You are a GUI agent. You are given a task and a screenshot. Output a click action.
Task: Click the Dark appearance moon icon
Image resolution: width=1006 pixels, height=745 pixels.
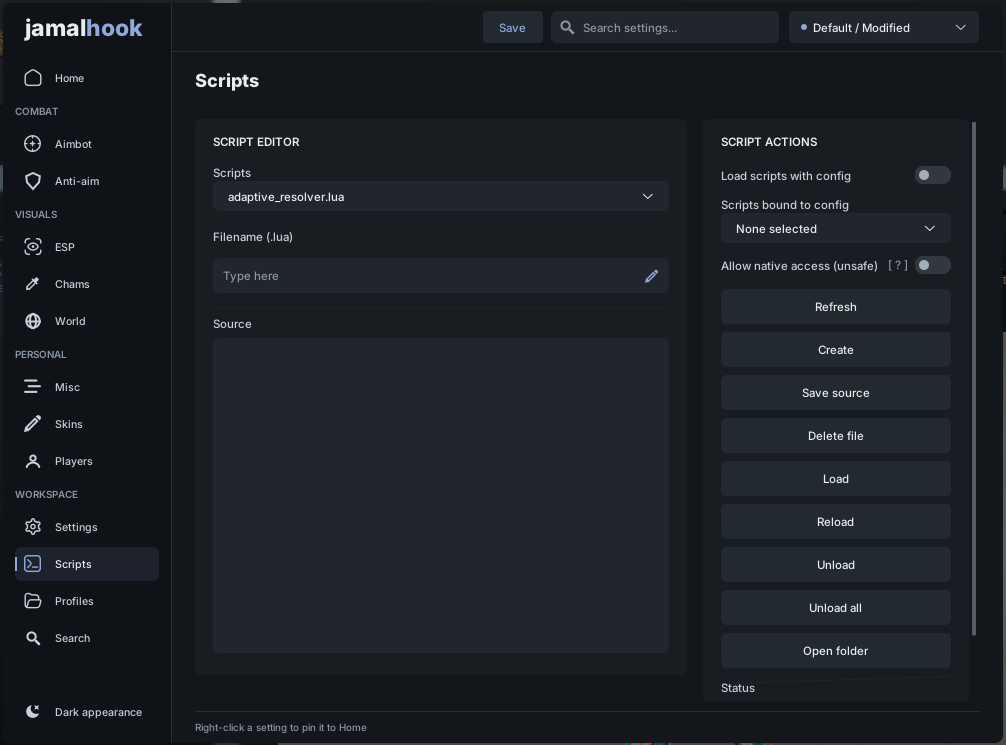click(33, 711)
